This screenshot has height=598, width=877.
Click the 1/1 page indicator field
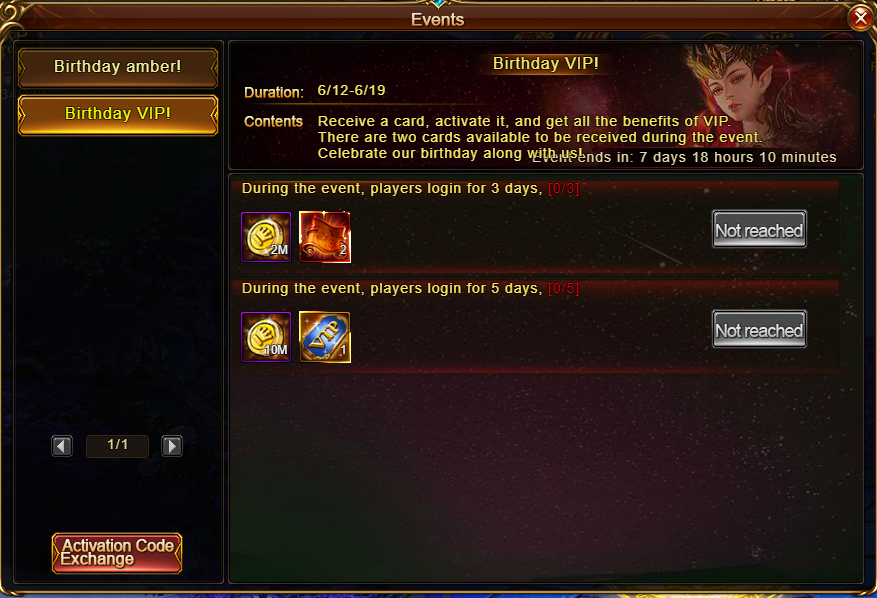pyautogui.click(x=117, y=446)
